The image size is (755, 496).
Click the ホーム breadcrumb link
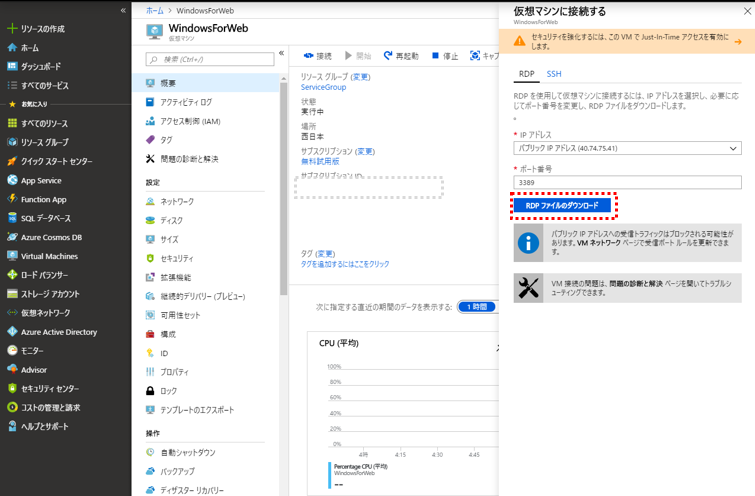[155, 10]
